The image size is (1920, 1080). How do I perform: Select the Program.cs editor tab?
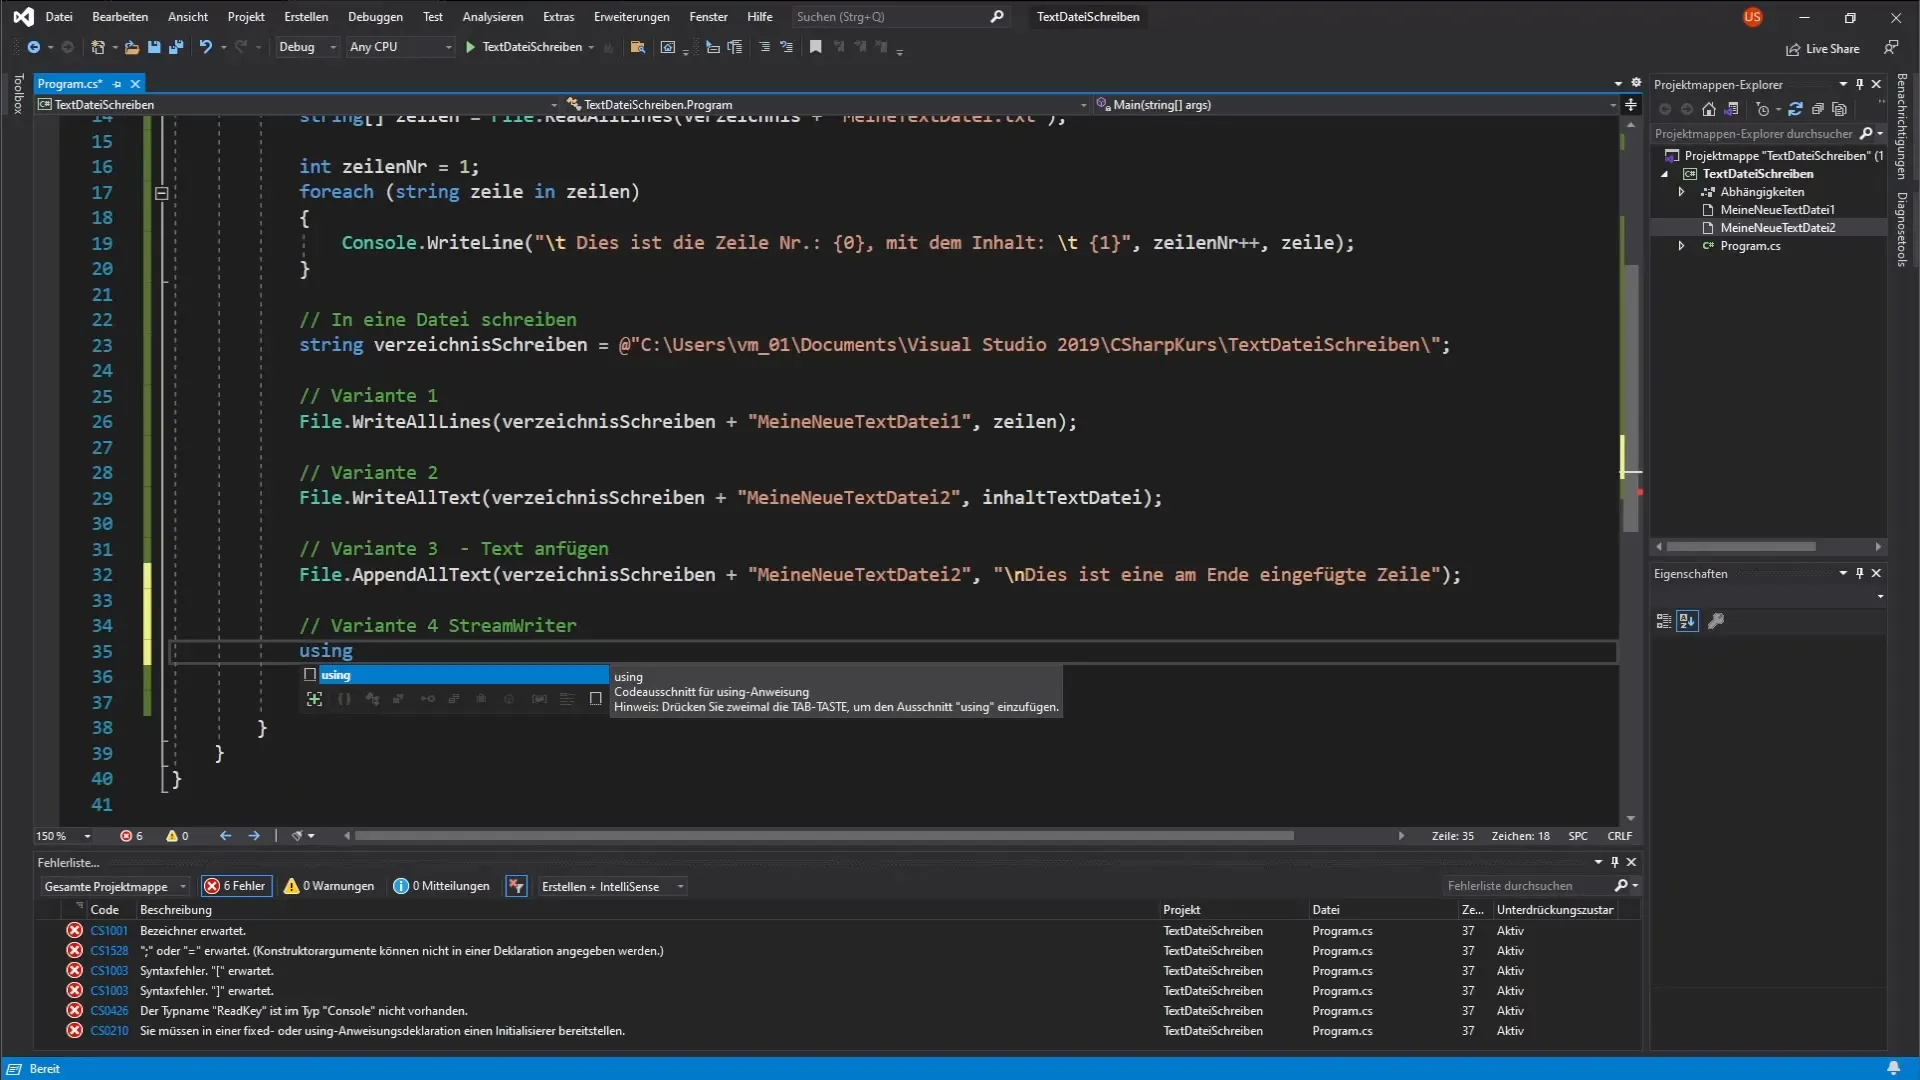(70, 84)
